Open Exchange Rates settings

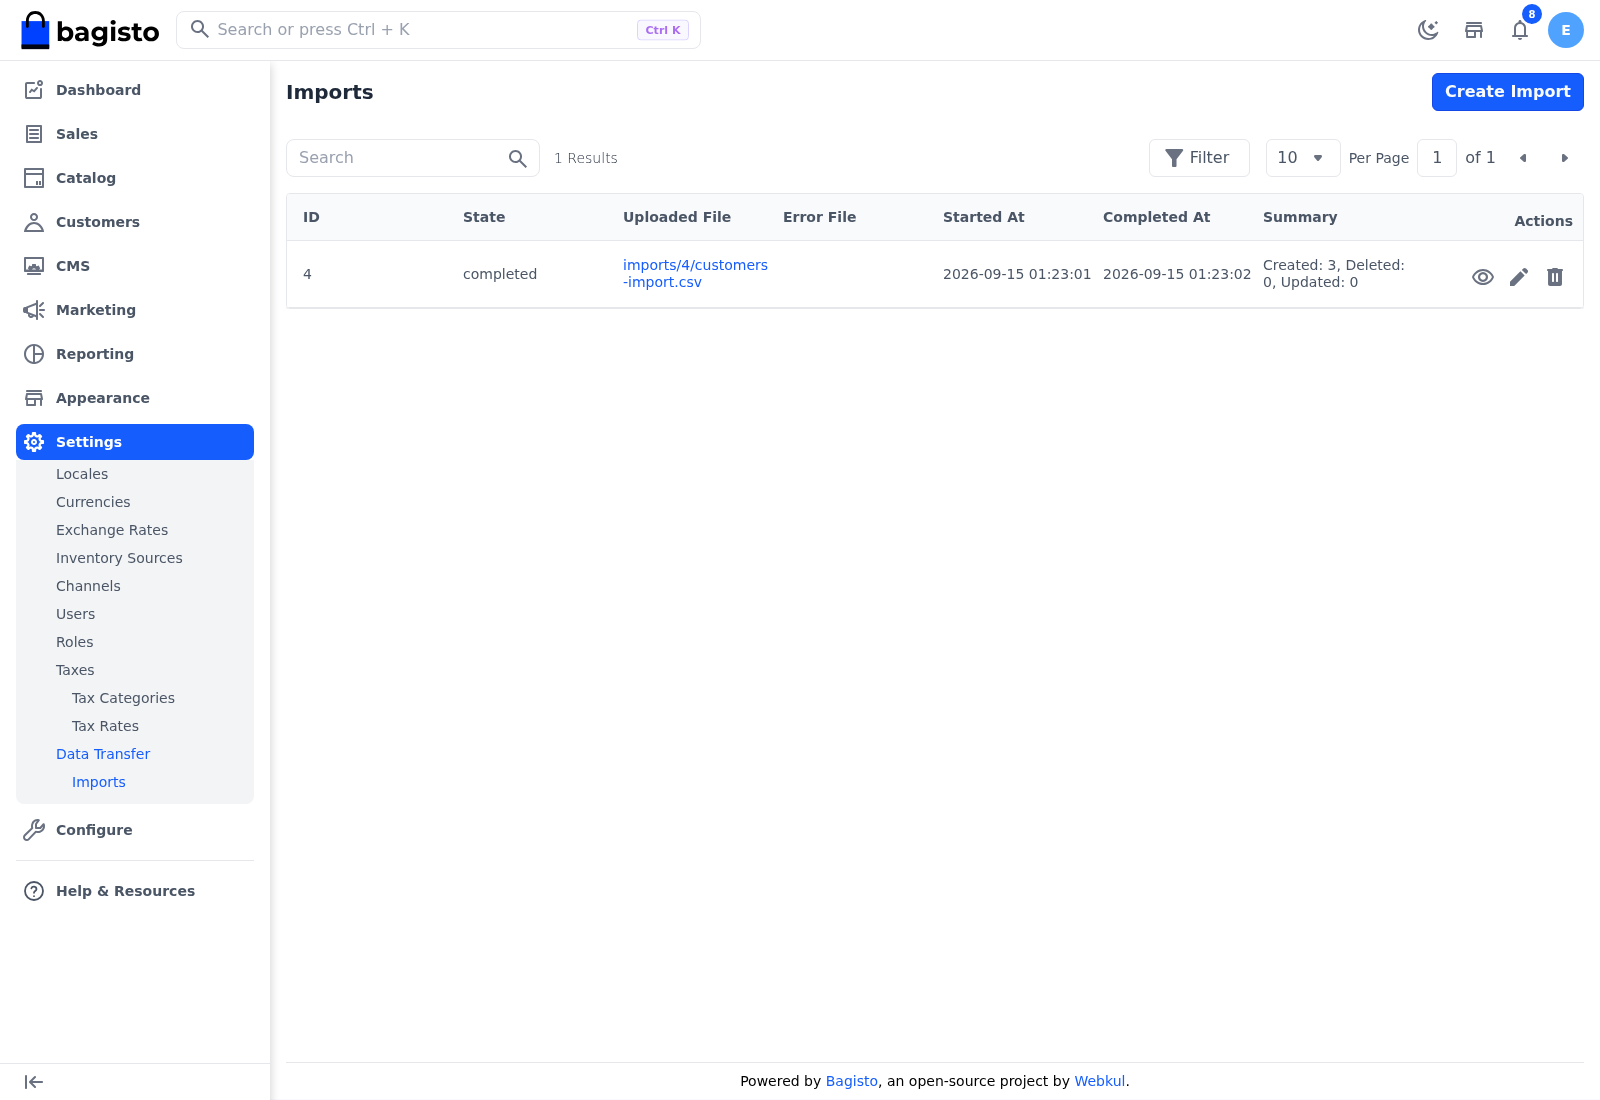click(x=112, y=530)
